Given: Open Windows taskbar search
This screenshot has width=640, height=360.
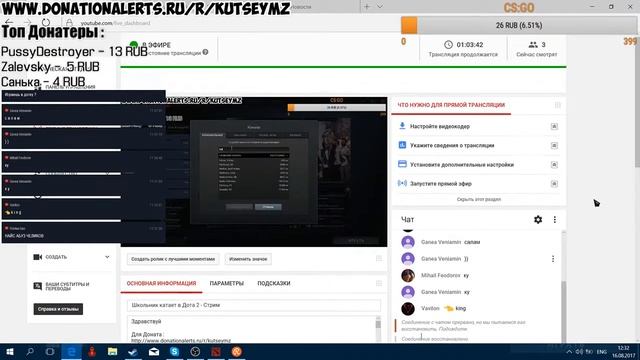Looking at the screenshot, I should click(30, 351).
